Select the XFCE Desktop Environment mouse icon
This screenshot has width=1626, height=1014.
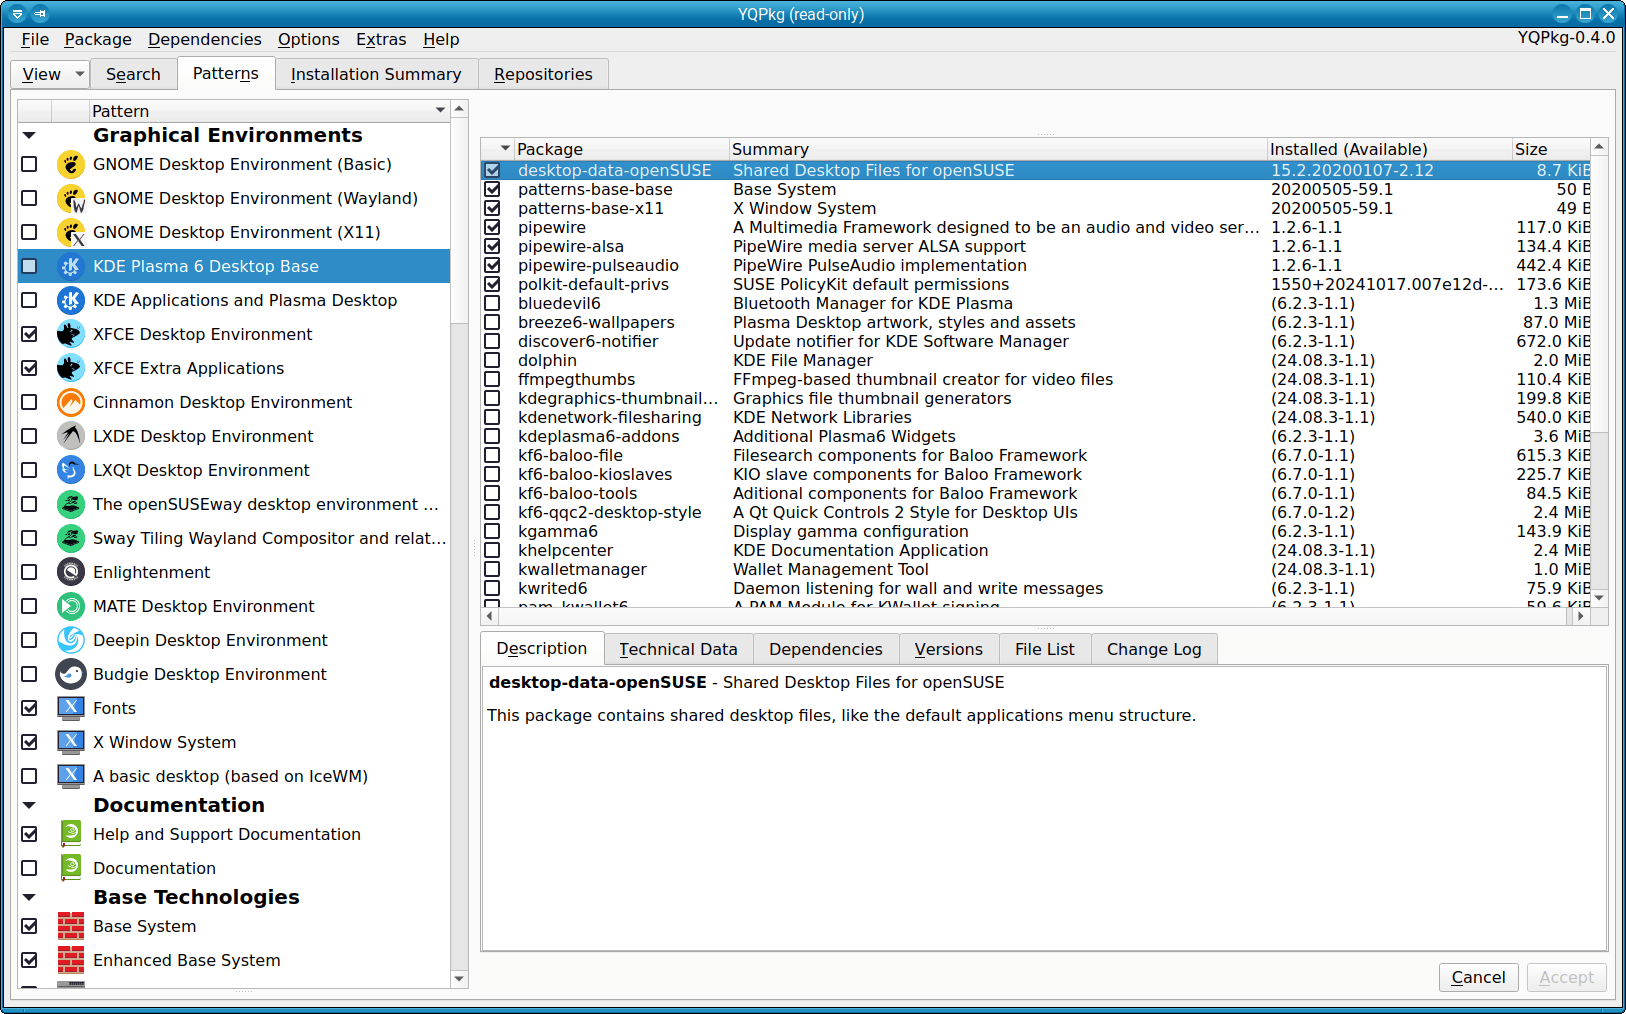point(70,334)
